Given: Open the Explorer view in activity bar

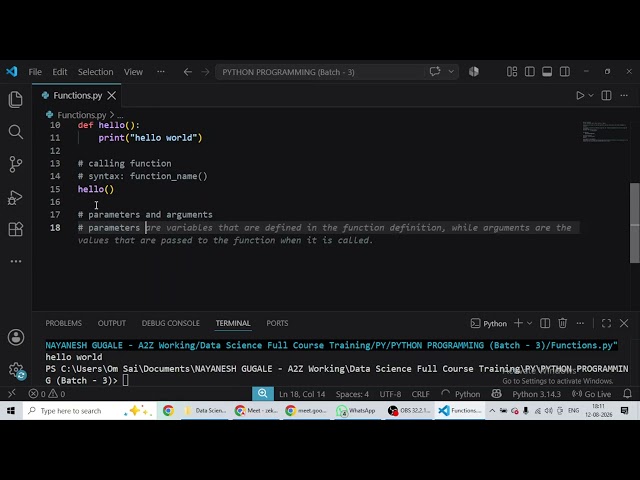Looking at the screenshot, I should click(16, 100).
